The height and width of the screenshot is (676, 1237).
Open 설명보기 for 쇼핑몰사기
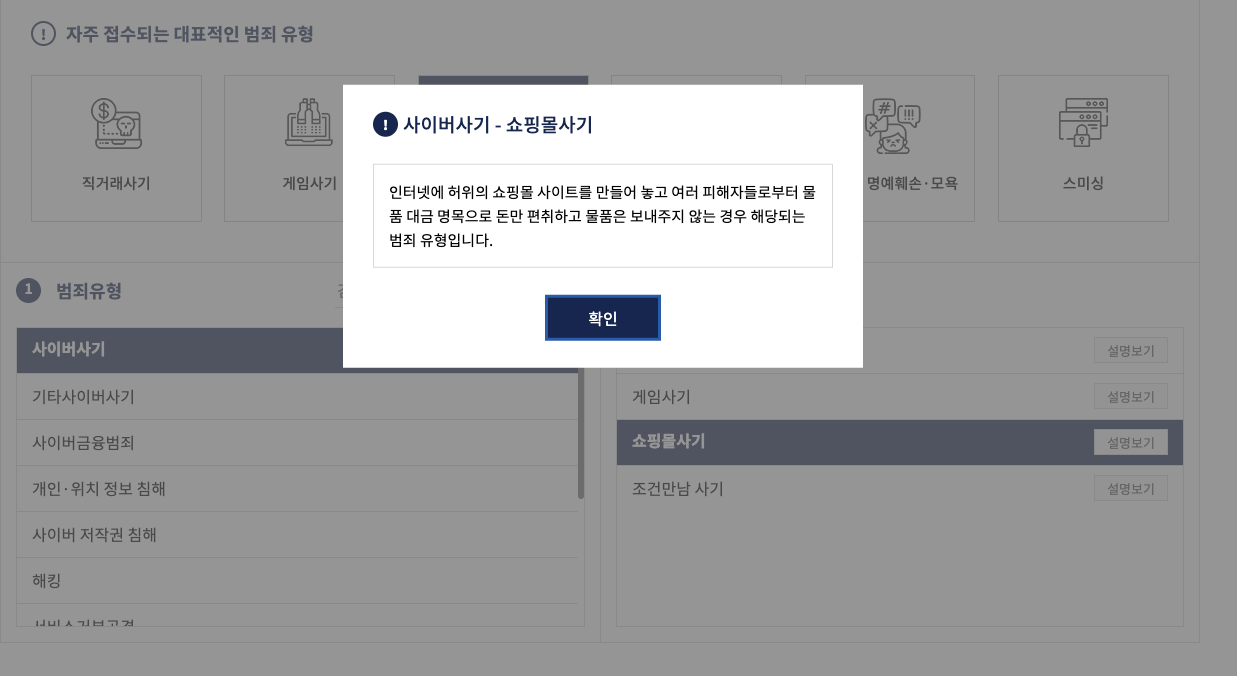[1130, 443]
